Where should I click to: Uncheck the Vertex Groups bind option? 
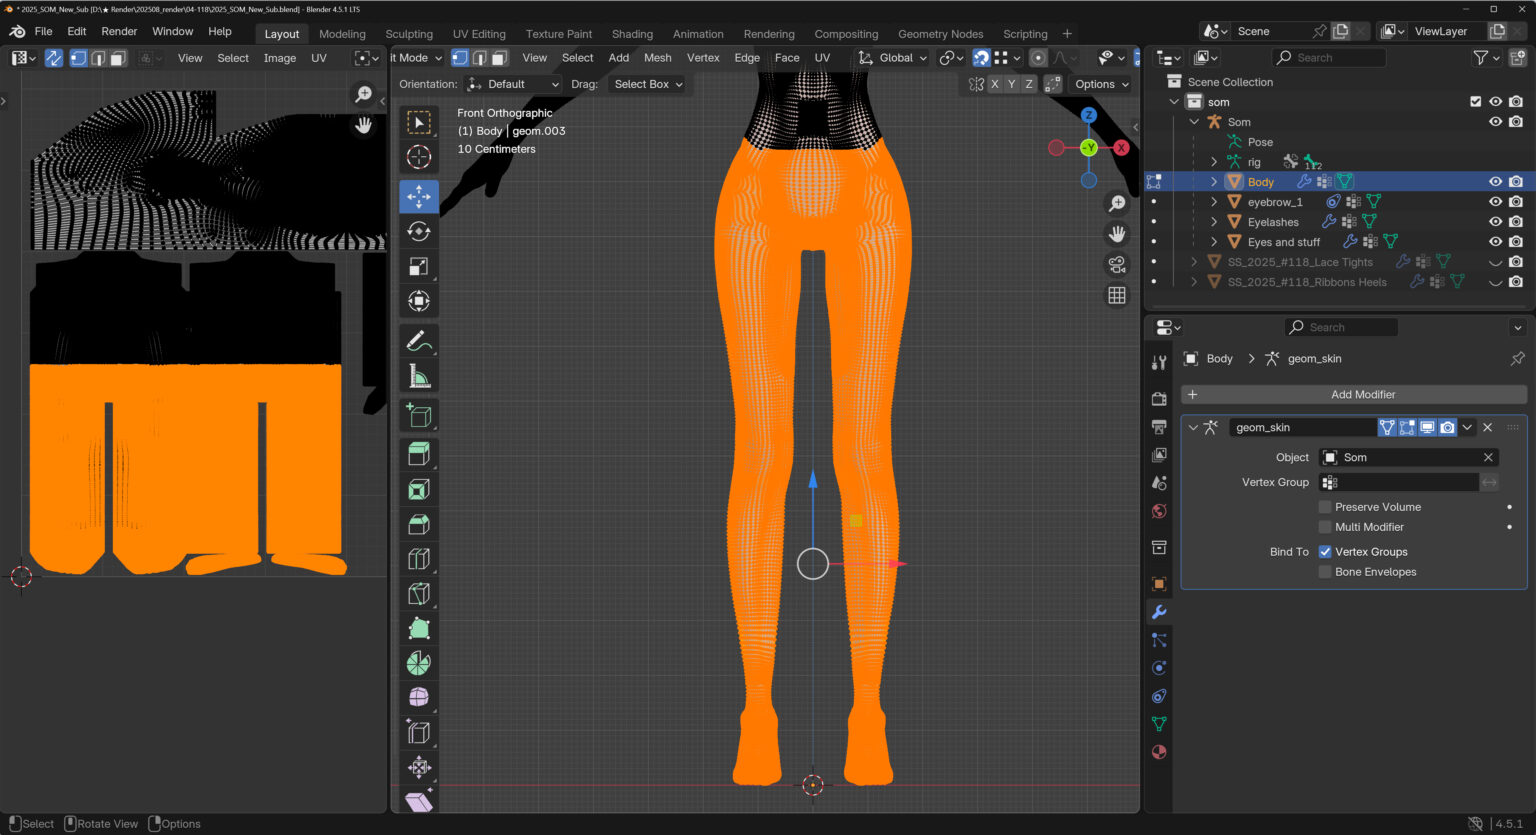coord(1325,552)
